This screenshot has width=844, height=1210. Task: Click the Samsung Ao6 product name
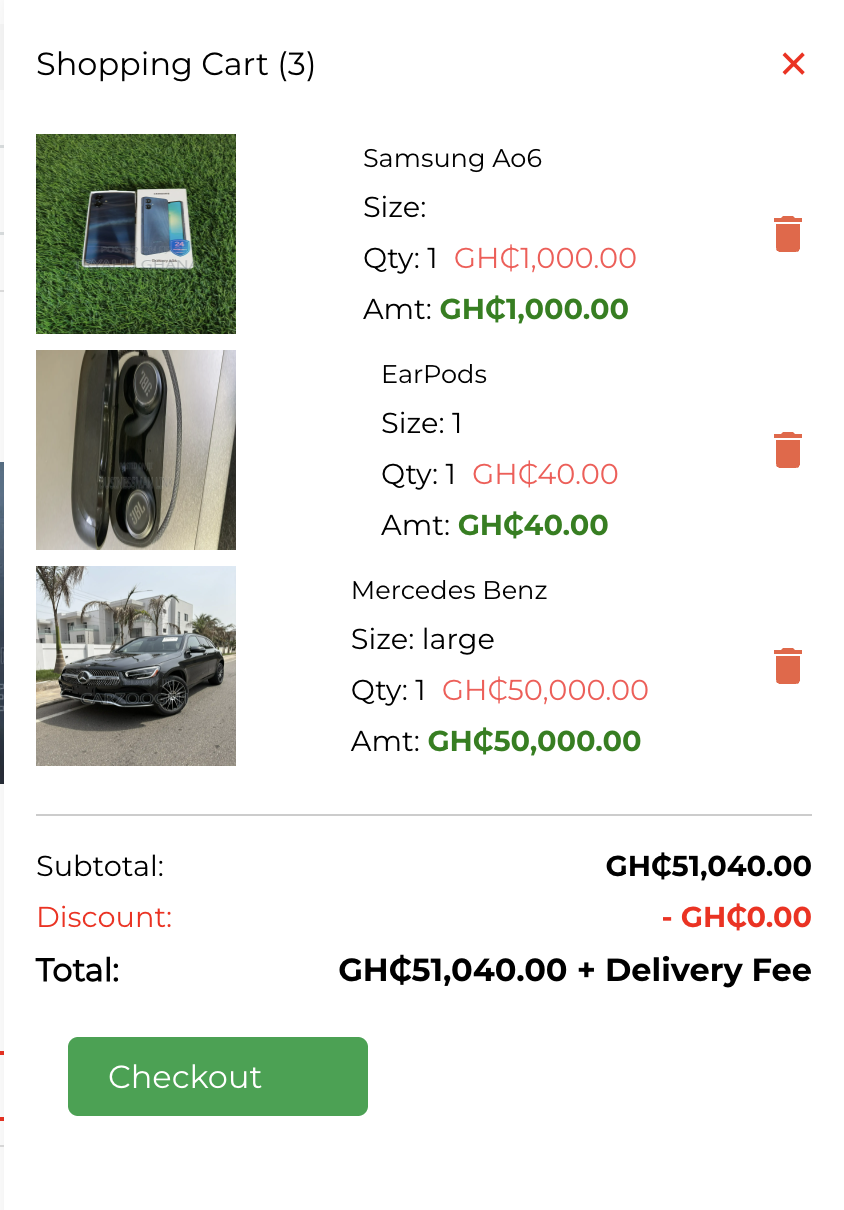[x=452, y=158]
